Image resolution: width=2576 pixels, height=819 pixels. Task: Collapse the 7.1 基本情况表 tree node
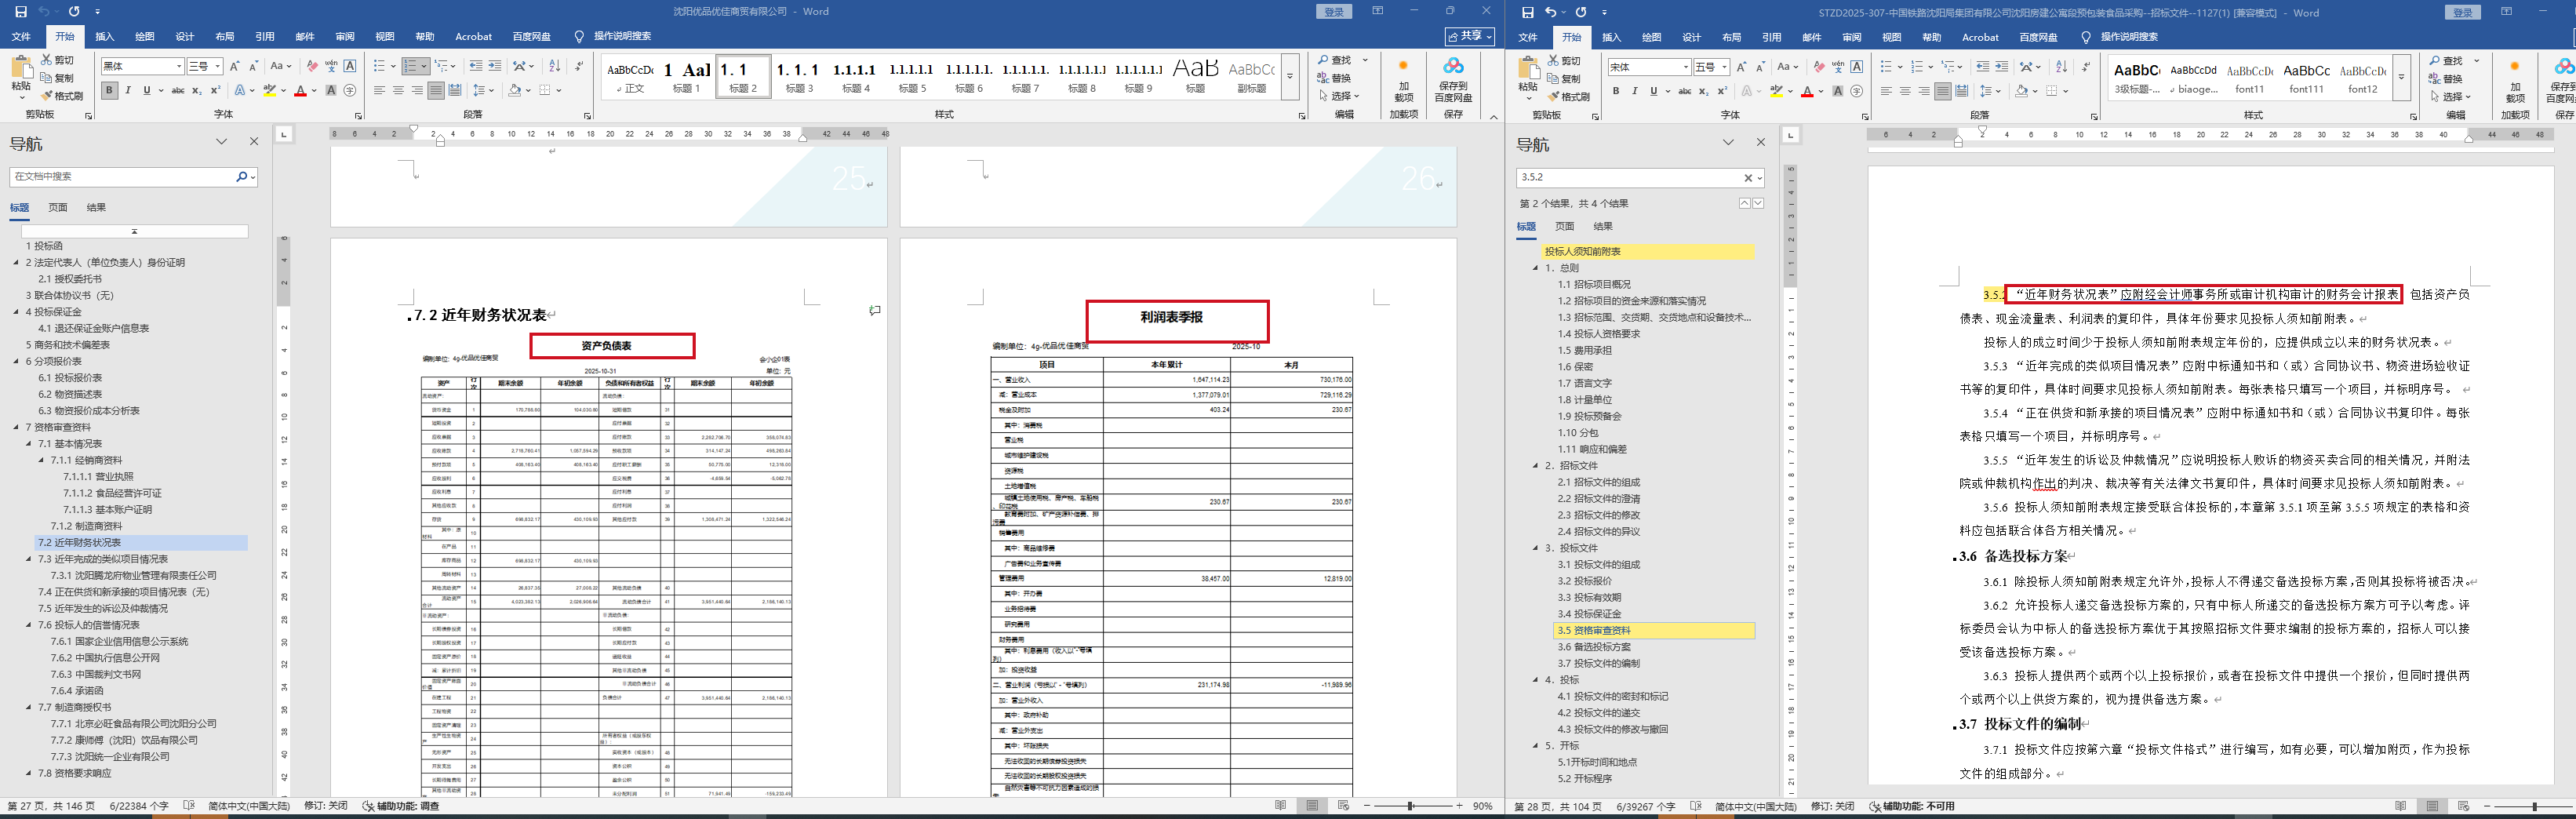(x=29, y=444)
